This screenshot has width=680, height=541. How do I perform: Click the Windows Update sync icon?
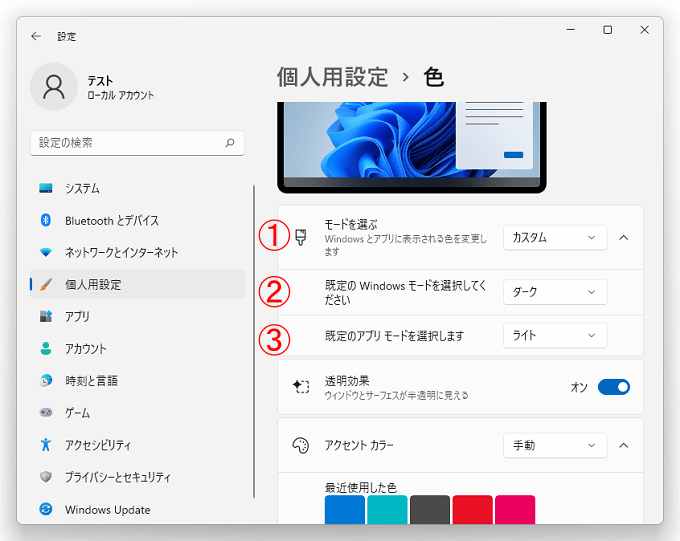pyautogui.click(x=46, y=509)
